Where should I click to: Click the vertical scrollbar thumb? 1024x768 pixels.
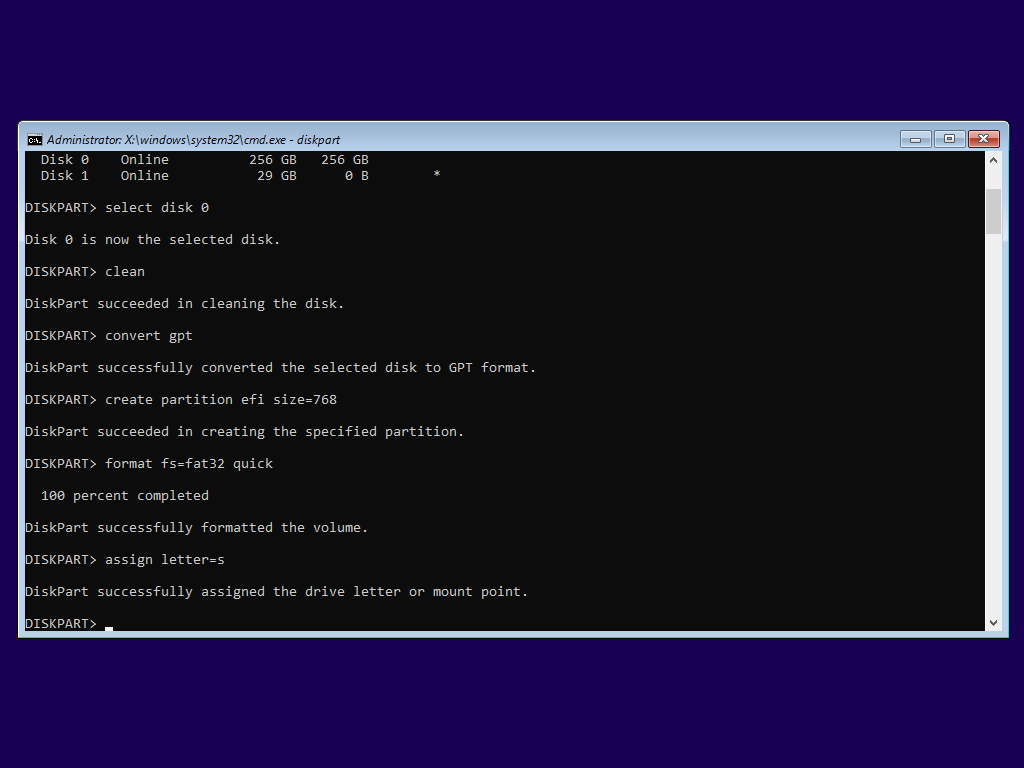993,211
